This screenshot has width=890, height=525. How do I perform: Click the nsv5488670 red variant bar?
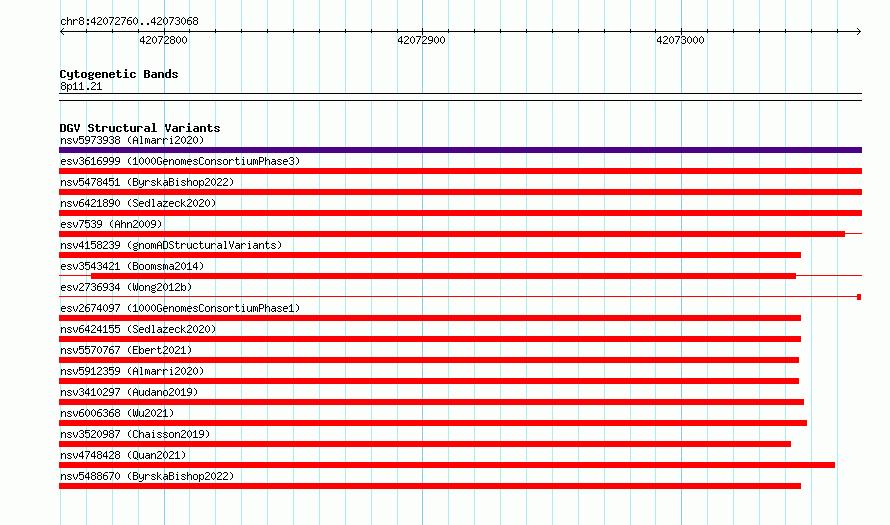coord(430,486)
